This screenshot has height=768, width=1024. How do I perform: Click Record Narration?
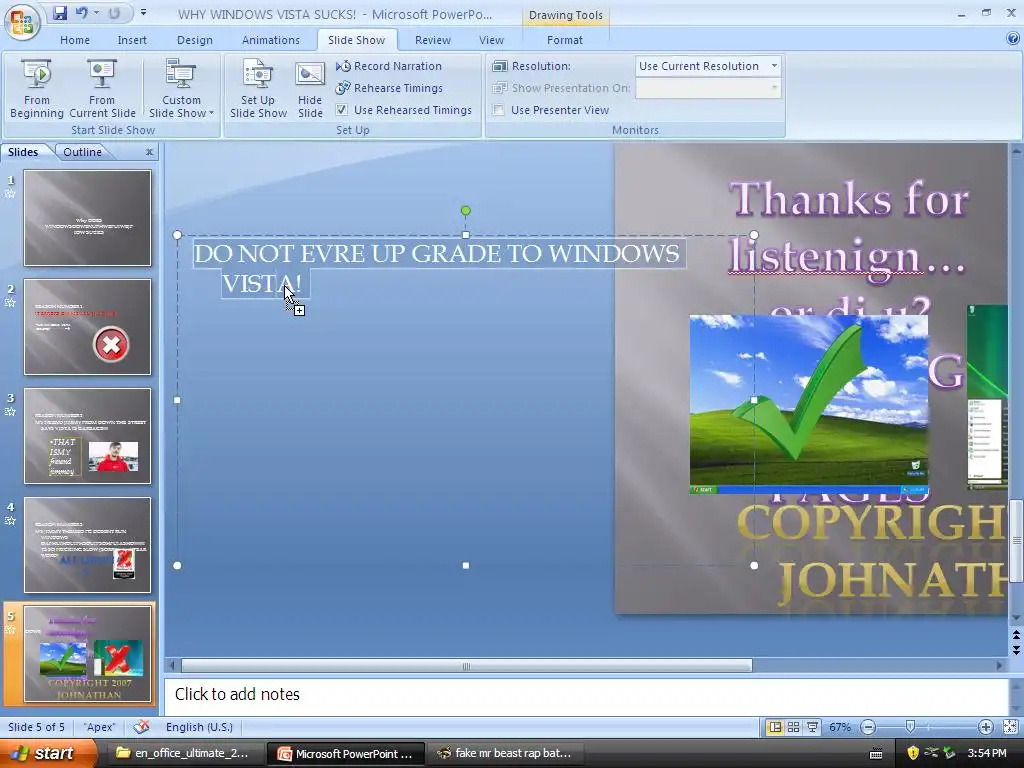[x=389, y=66]
